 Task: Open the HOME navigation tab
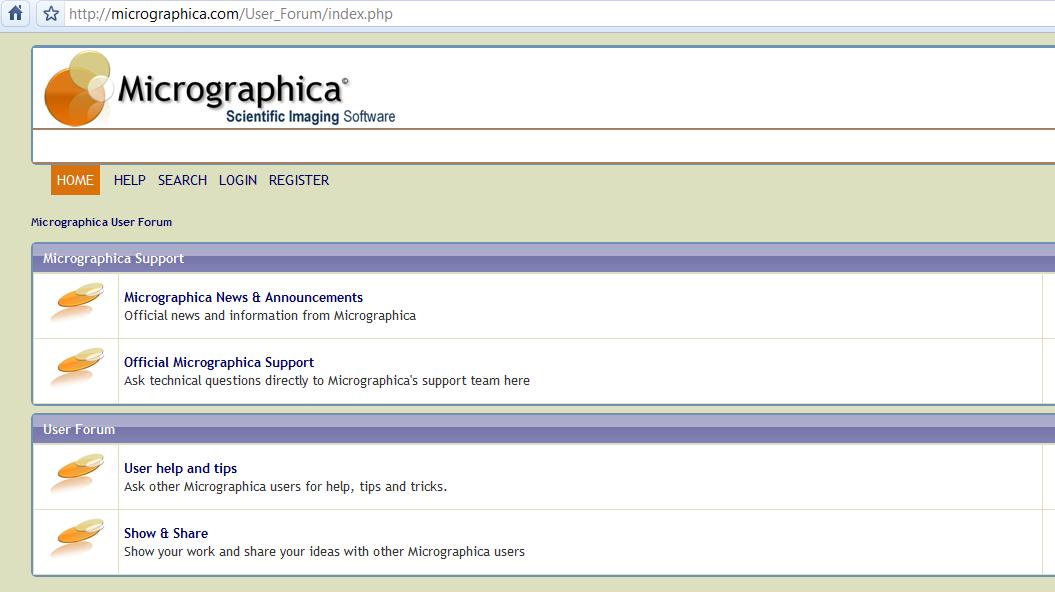click(75, 180)
